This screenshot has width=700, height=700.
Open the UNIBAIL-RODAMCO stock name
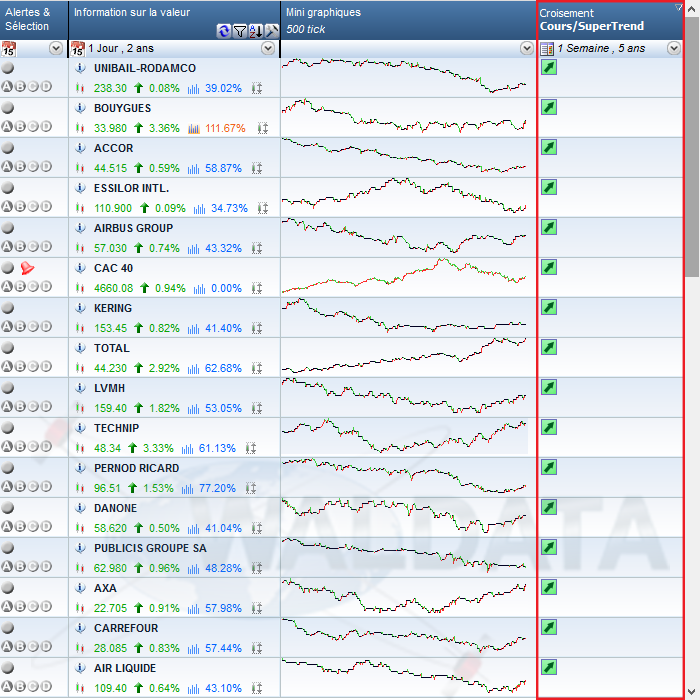(145, 68)
